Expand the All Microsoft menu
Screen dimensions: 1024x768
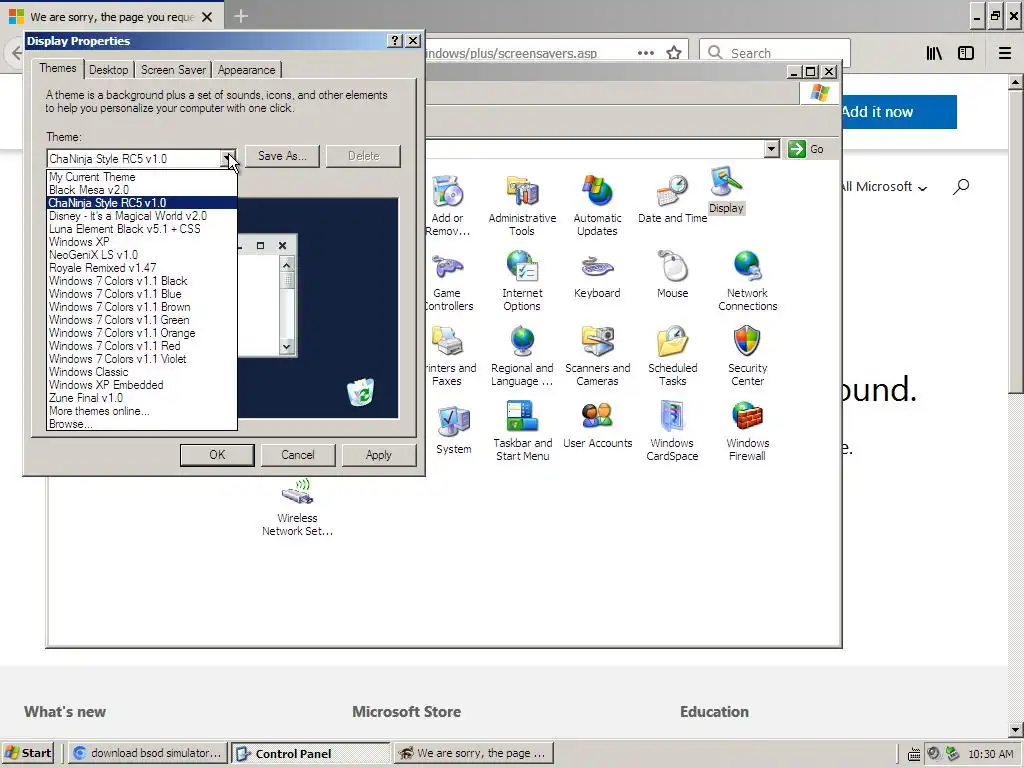click(884, 187)
